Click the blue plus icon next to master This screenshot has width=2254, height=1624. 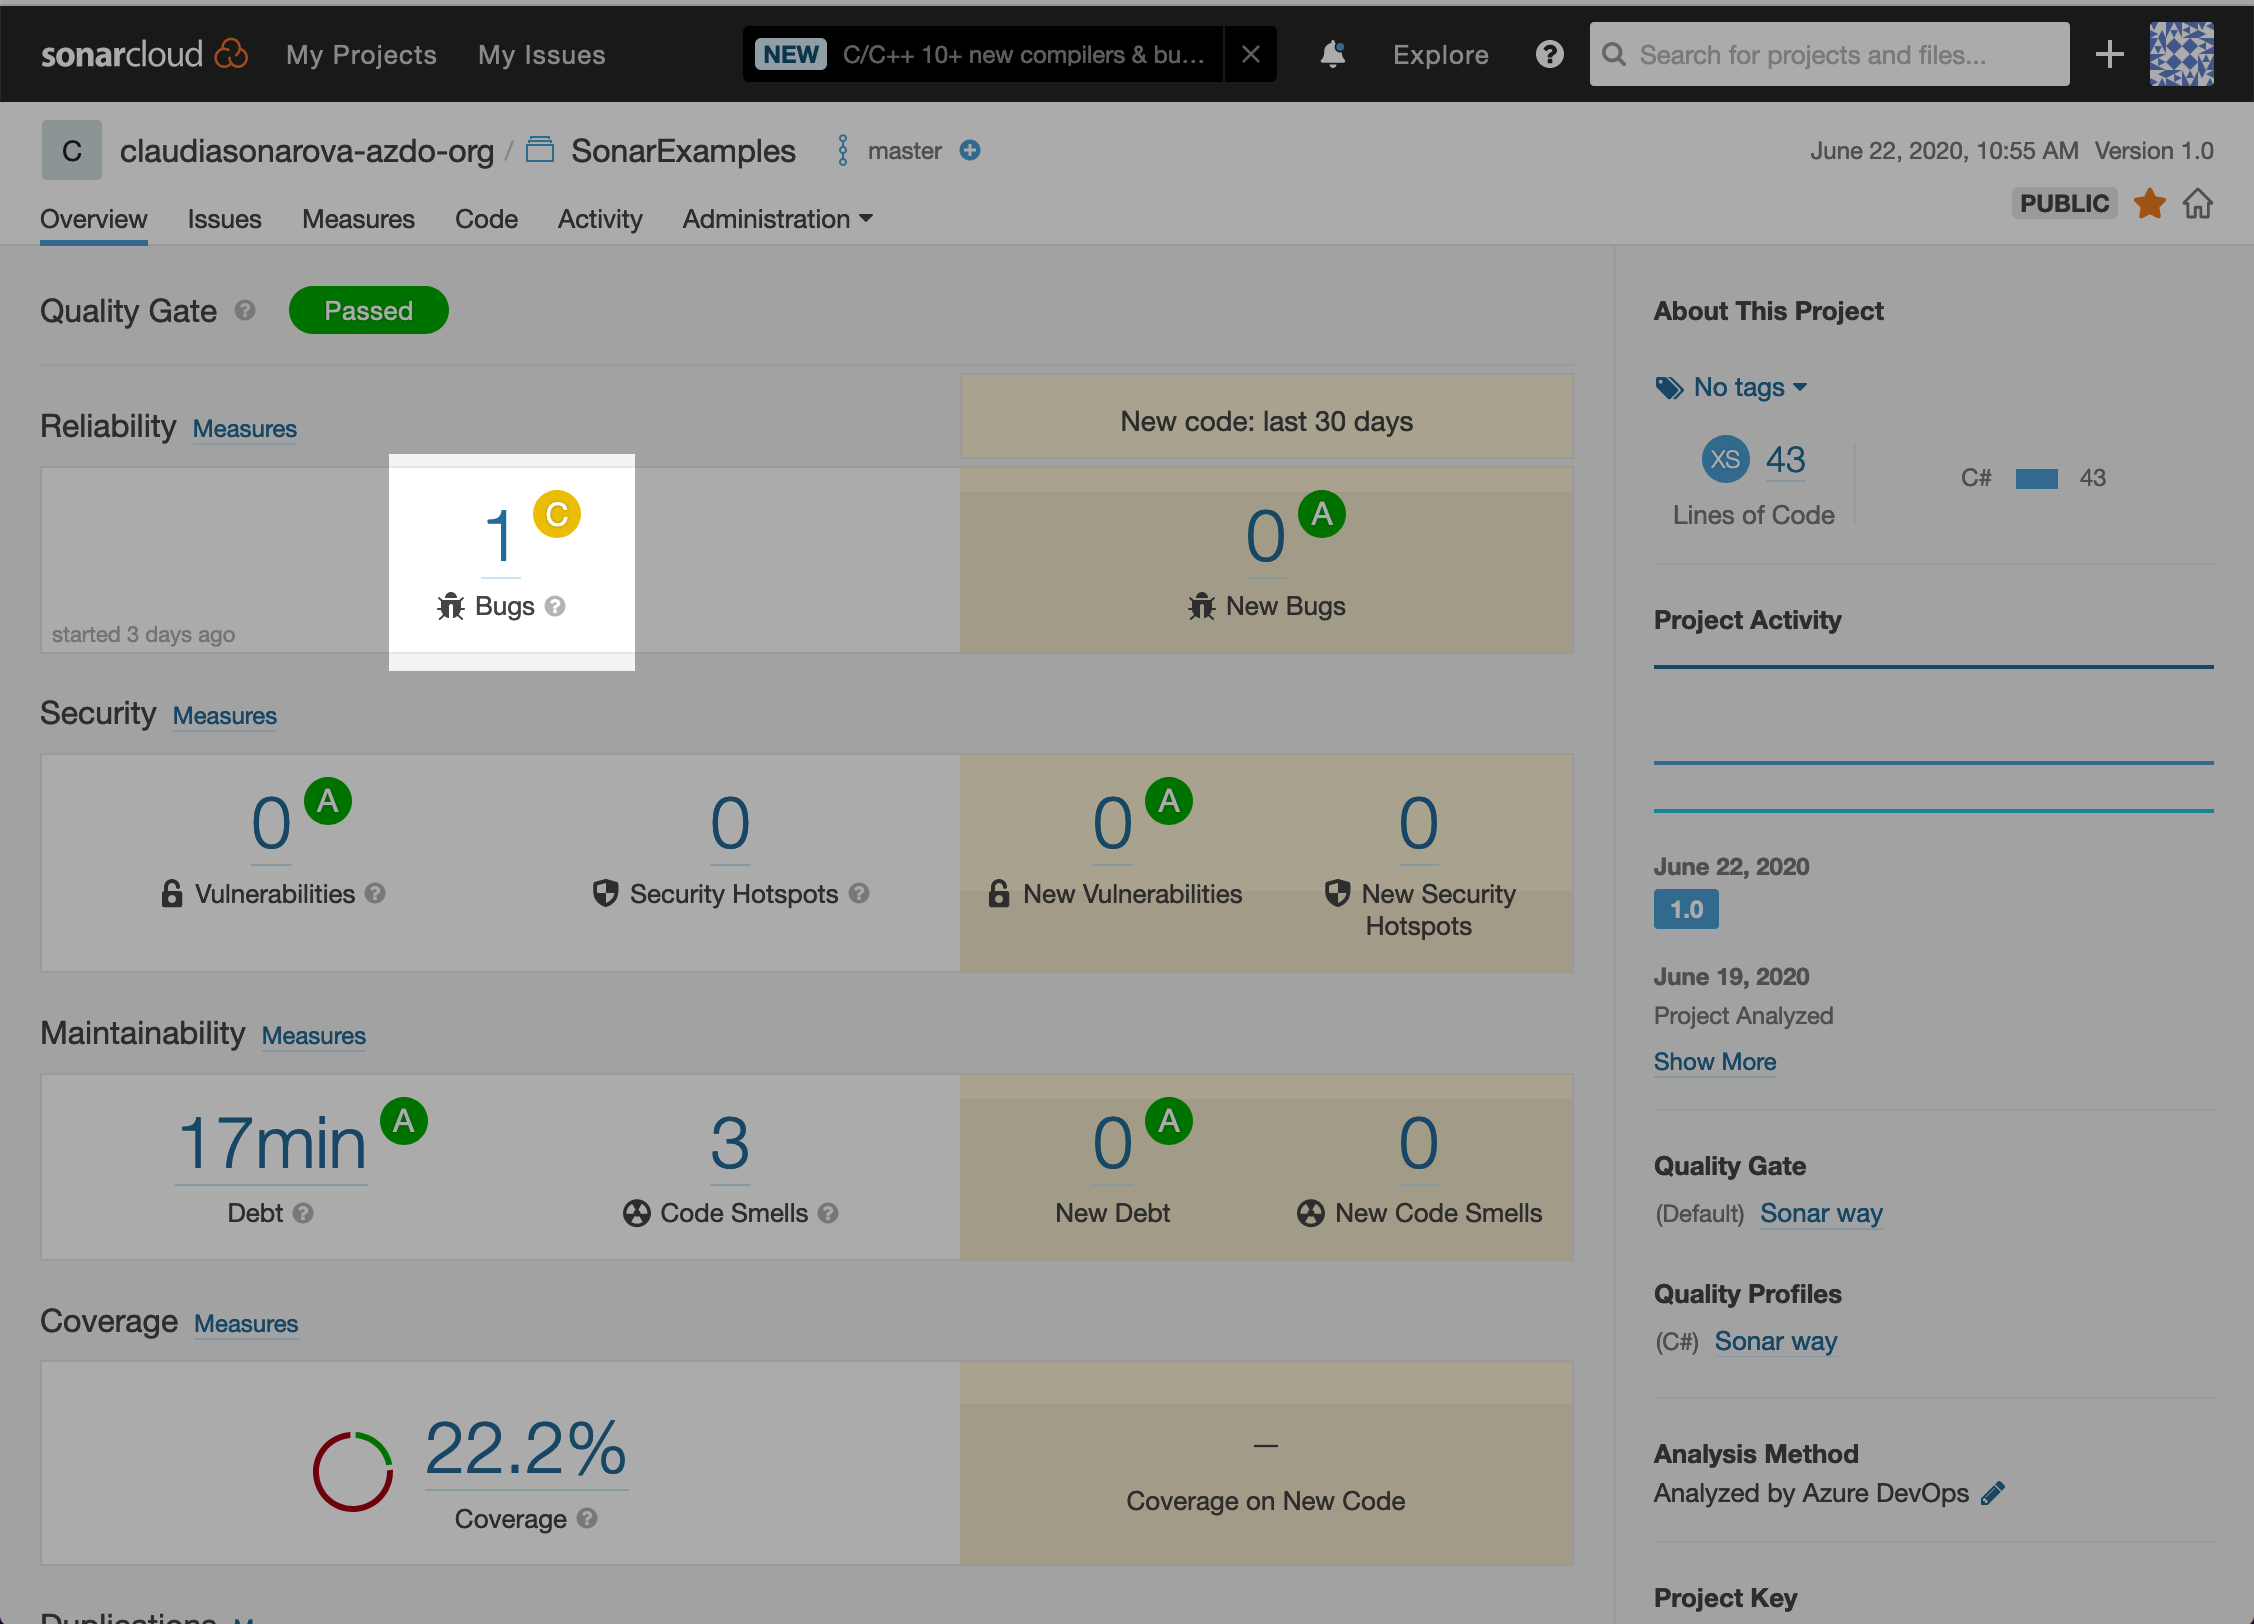[x=969, y=150]
